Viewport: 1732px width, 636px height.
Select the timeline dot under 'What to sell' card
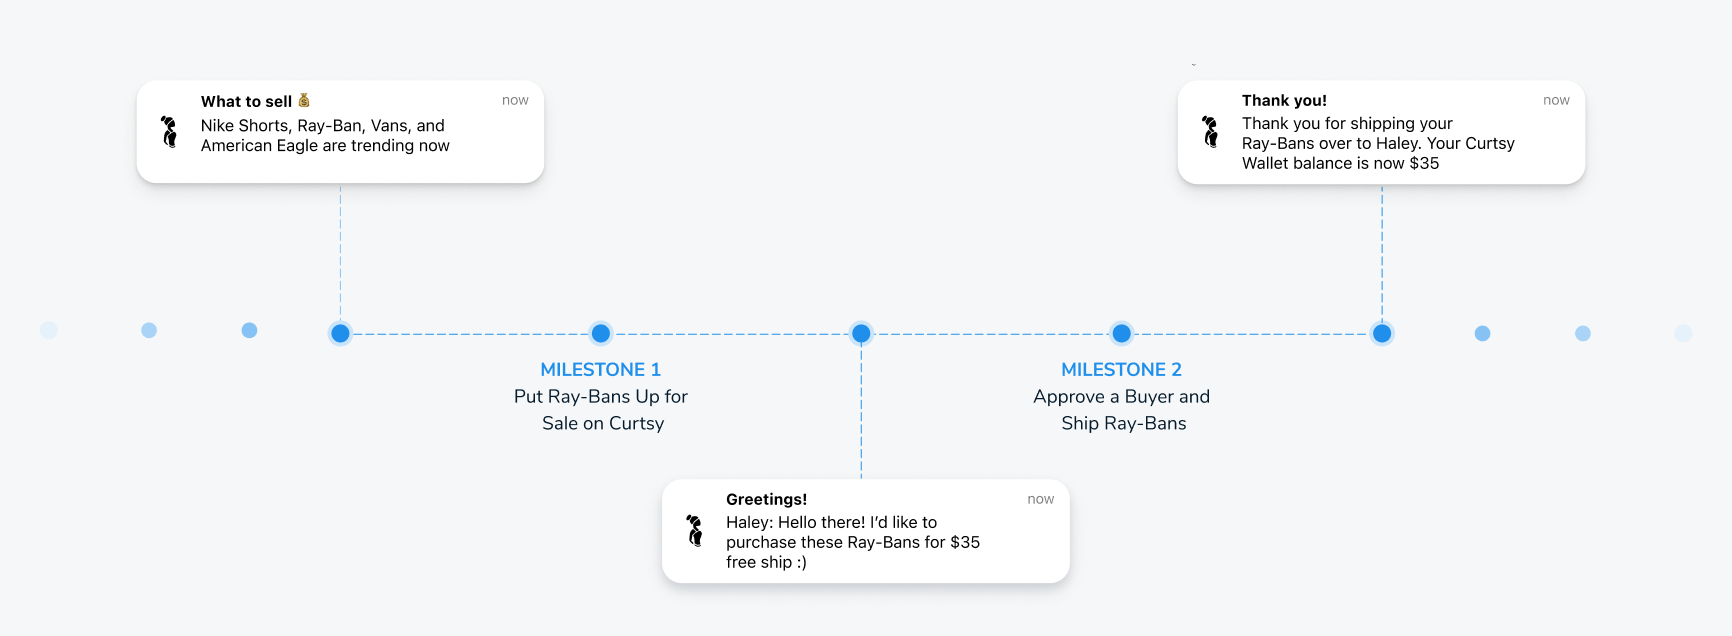340,333
